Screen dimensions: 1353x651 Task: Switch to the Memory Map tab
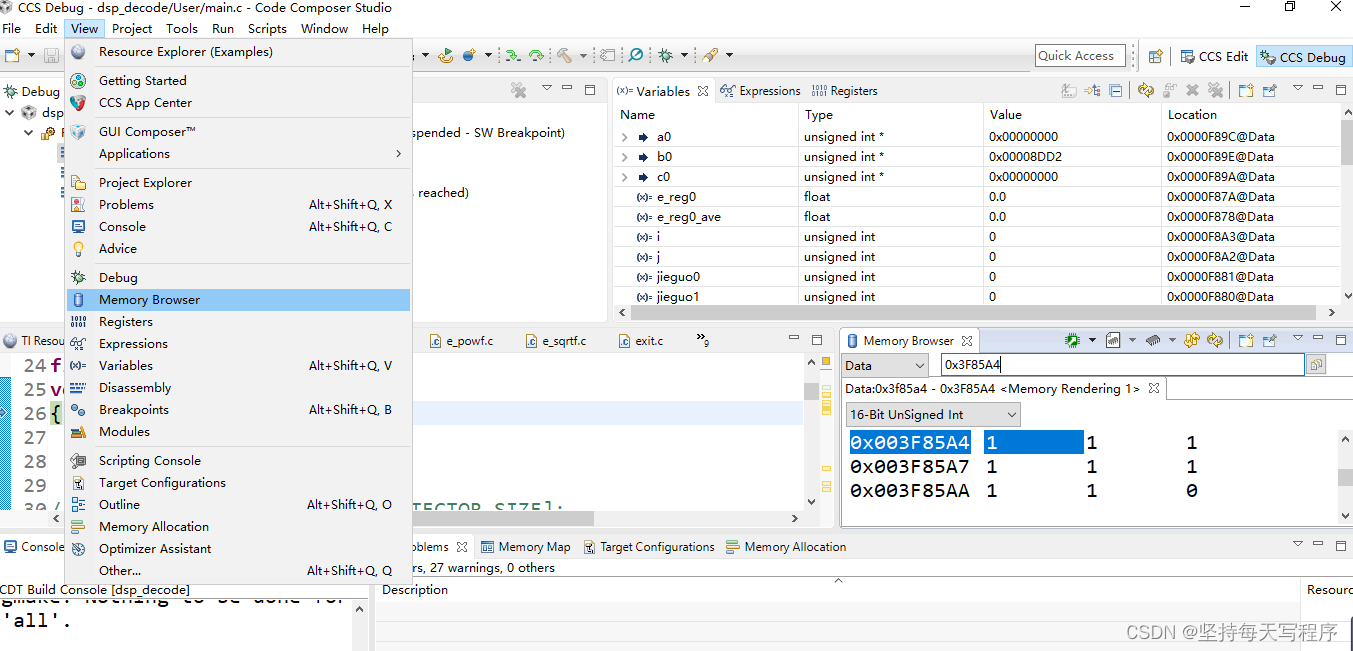[526, 547]
